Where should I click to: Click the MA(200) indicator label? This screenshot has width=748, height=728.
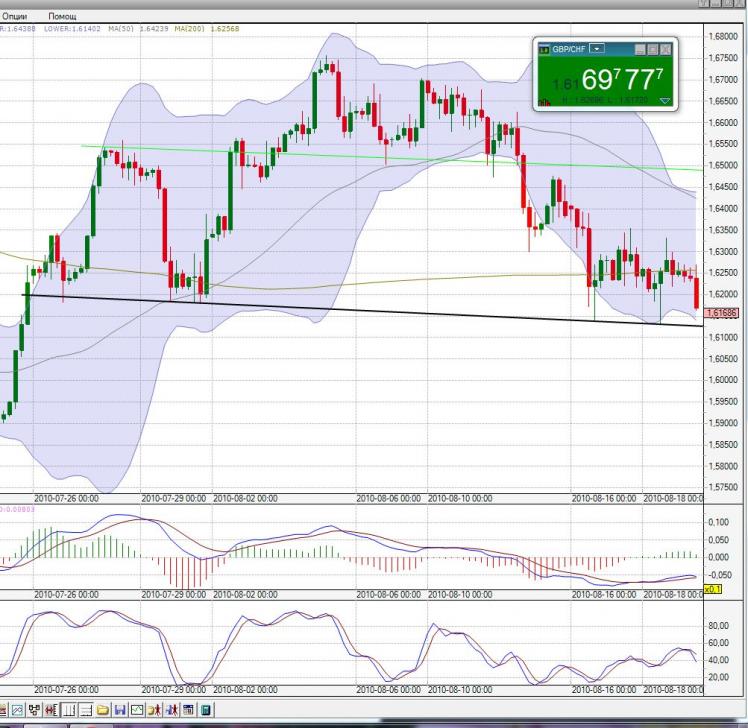[x=189, y=29]
